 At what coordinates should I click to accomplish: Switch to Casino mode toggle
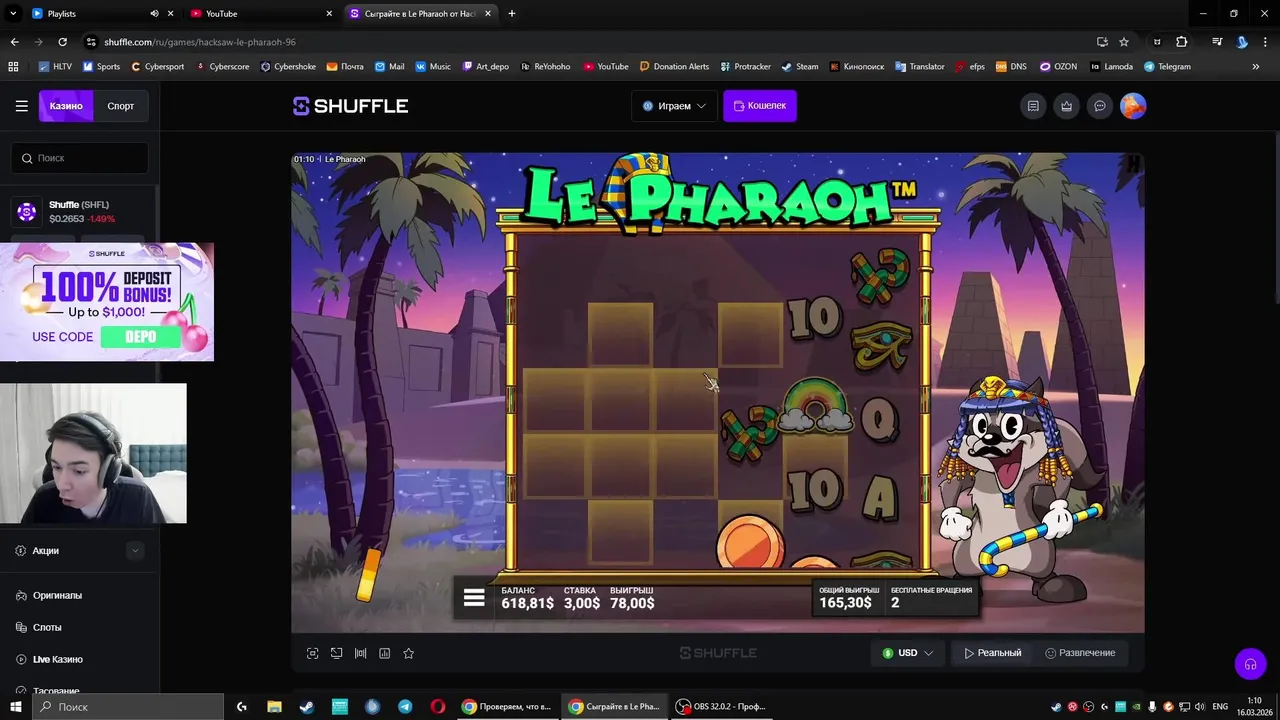66,106
